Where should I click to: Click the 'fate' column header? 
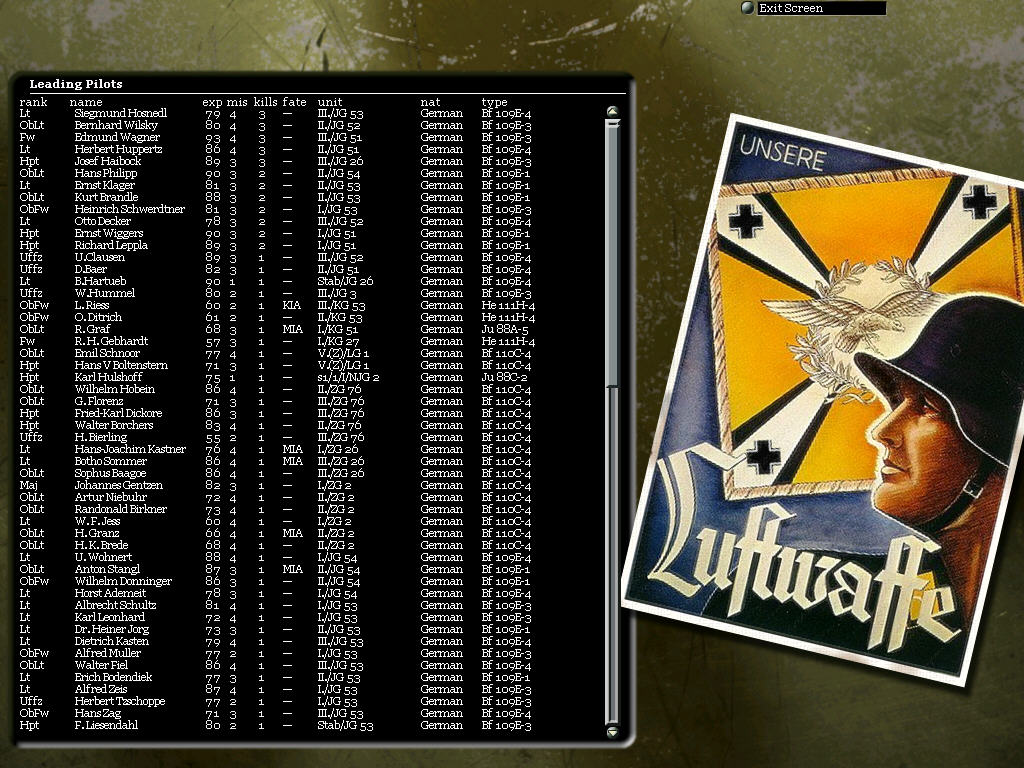point(294,102)
